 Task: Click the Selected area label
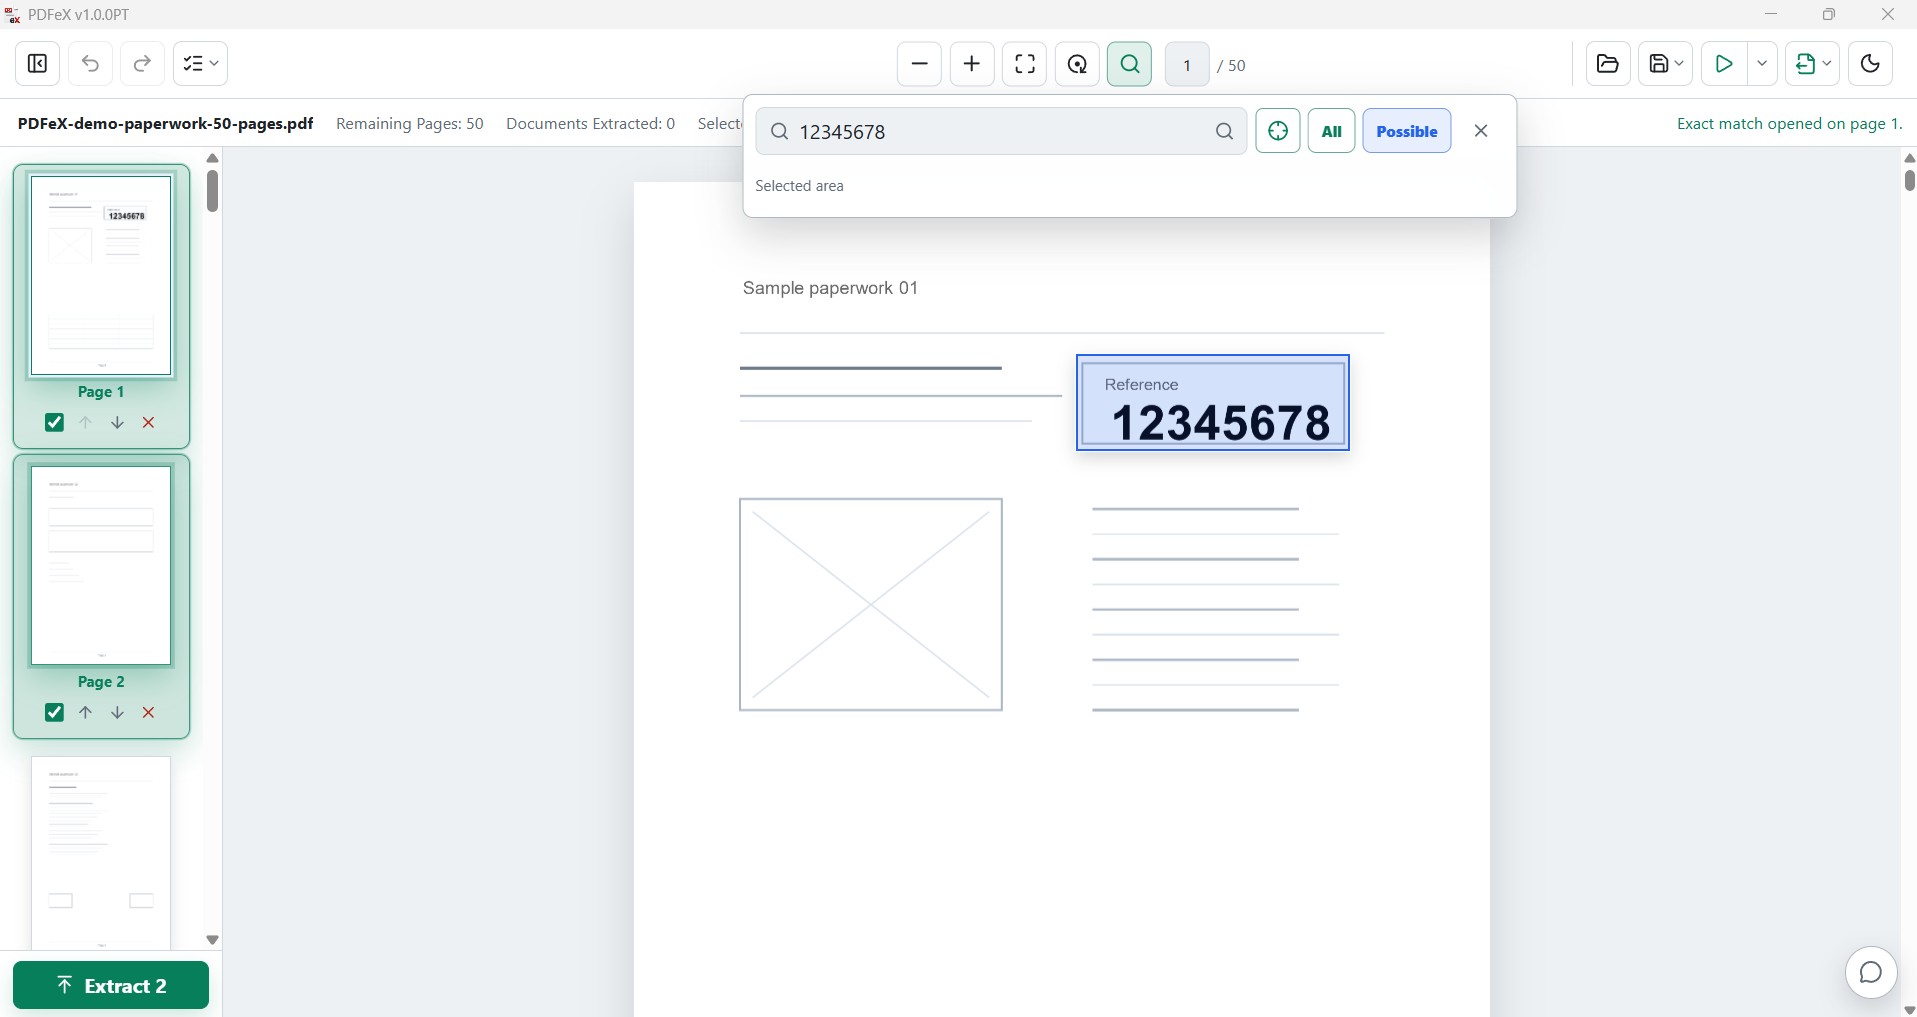click(x=799, y=186)
